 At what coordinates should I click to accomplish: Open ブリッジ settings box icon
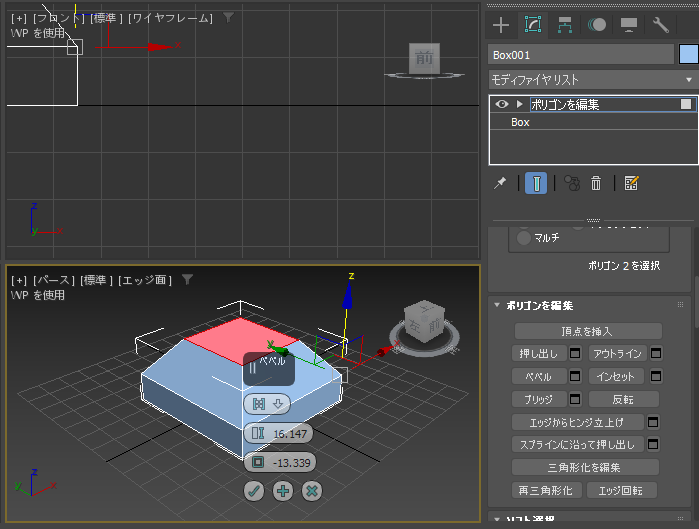tap(575, 399)
